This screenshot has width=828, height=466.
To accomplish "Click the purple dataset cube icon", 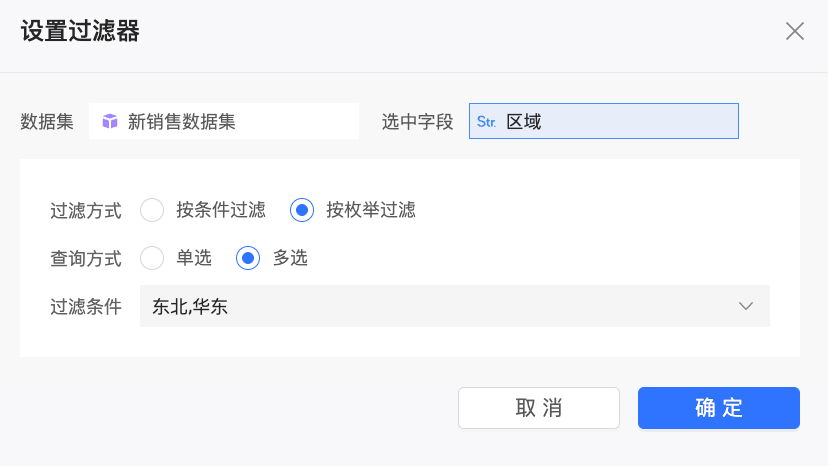I will (x=110, y=122).
